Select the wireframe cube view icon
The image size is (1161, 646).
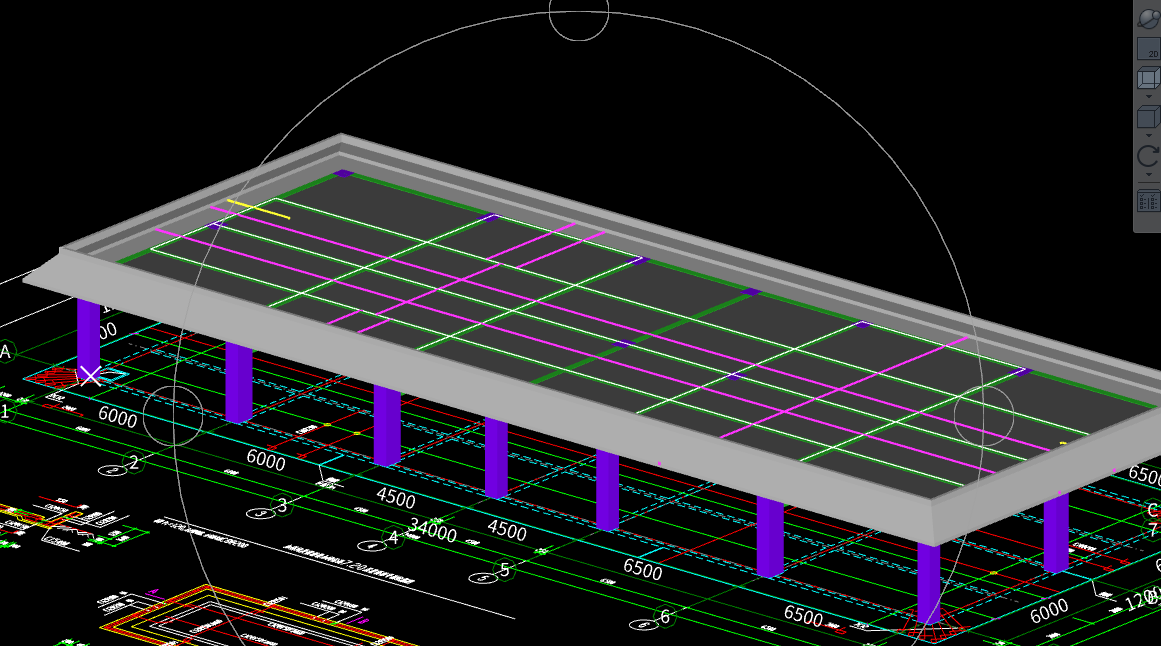click(x=1148, y=79)
